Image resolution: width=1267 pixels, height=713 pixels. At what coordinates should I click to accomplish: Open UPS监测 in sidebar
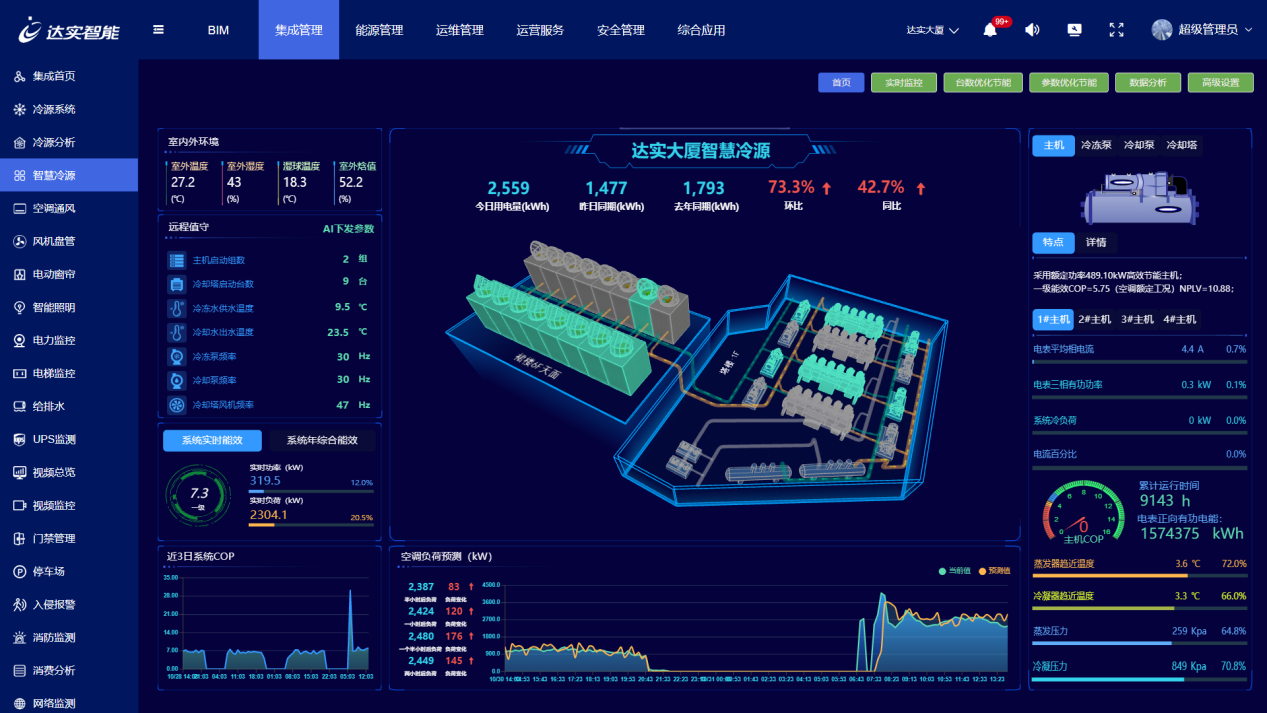(x=69, y=439)
